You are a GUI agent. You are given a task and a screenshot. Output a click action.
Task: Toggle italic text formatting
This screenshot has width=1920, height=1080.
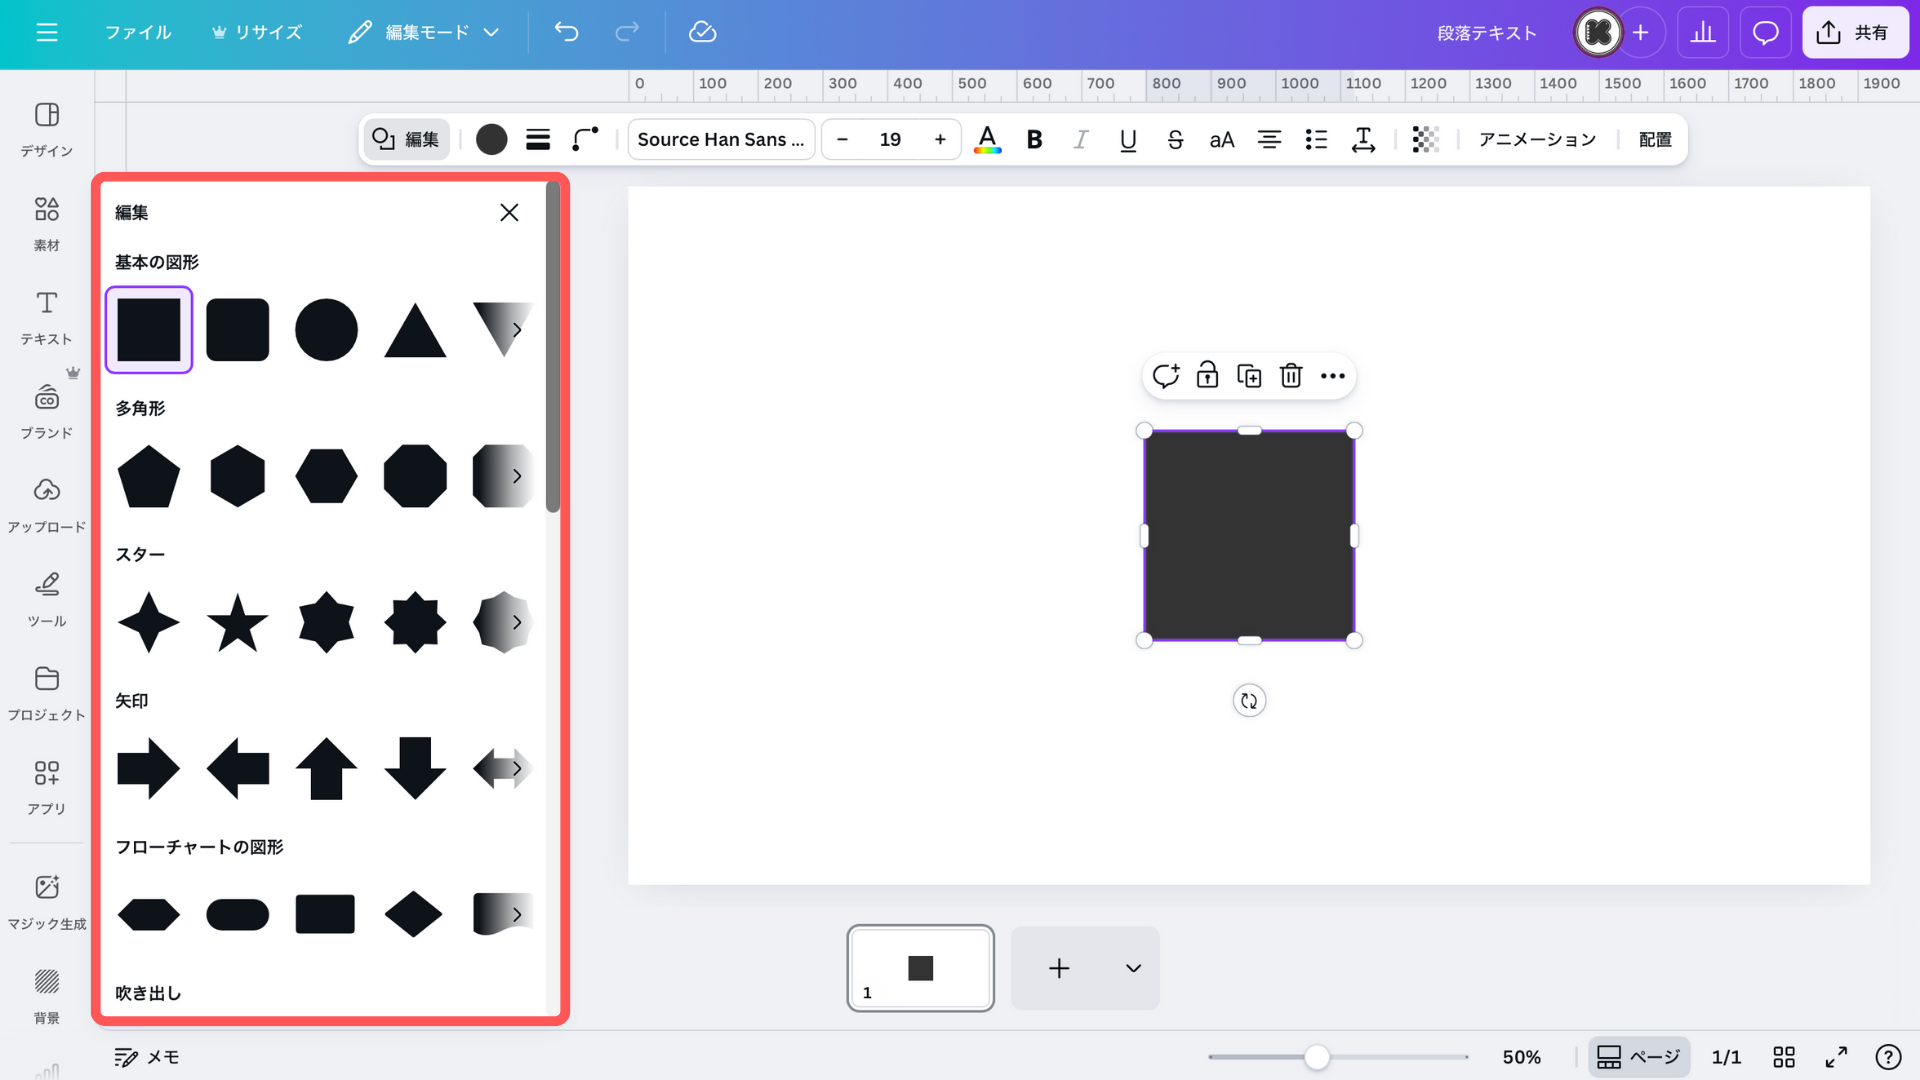(1081, 140)
